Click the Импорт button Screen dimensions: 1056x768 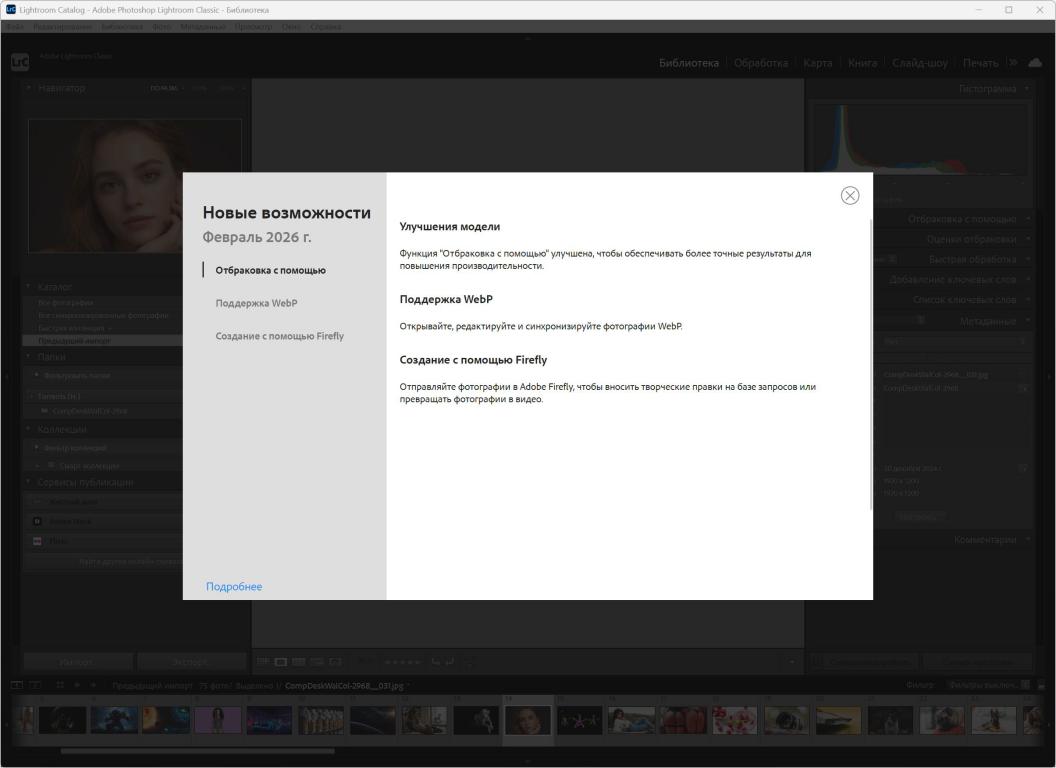pos(77,661)
